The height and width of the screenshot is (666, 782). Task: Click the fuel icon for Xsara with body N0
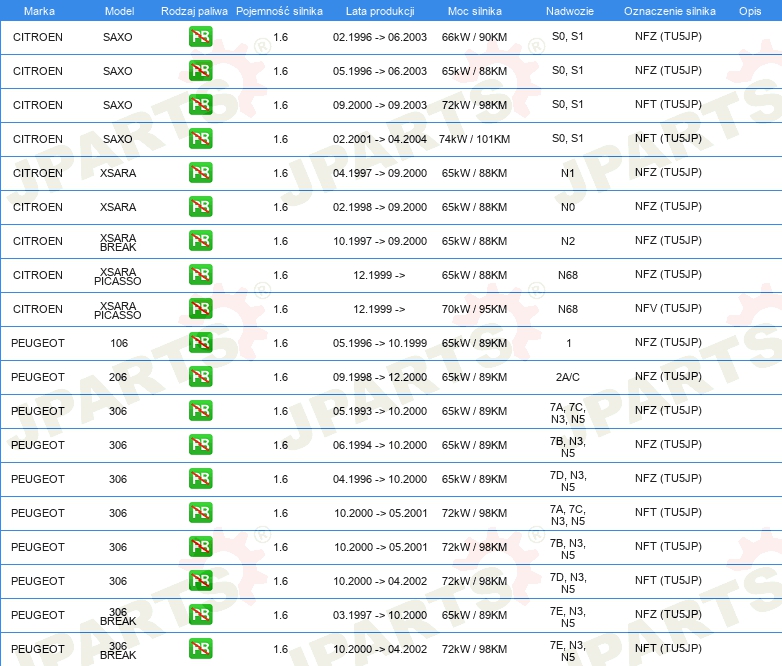click(x=200, y=207)
